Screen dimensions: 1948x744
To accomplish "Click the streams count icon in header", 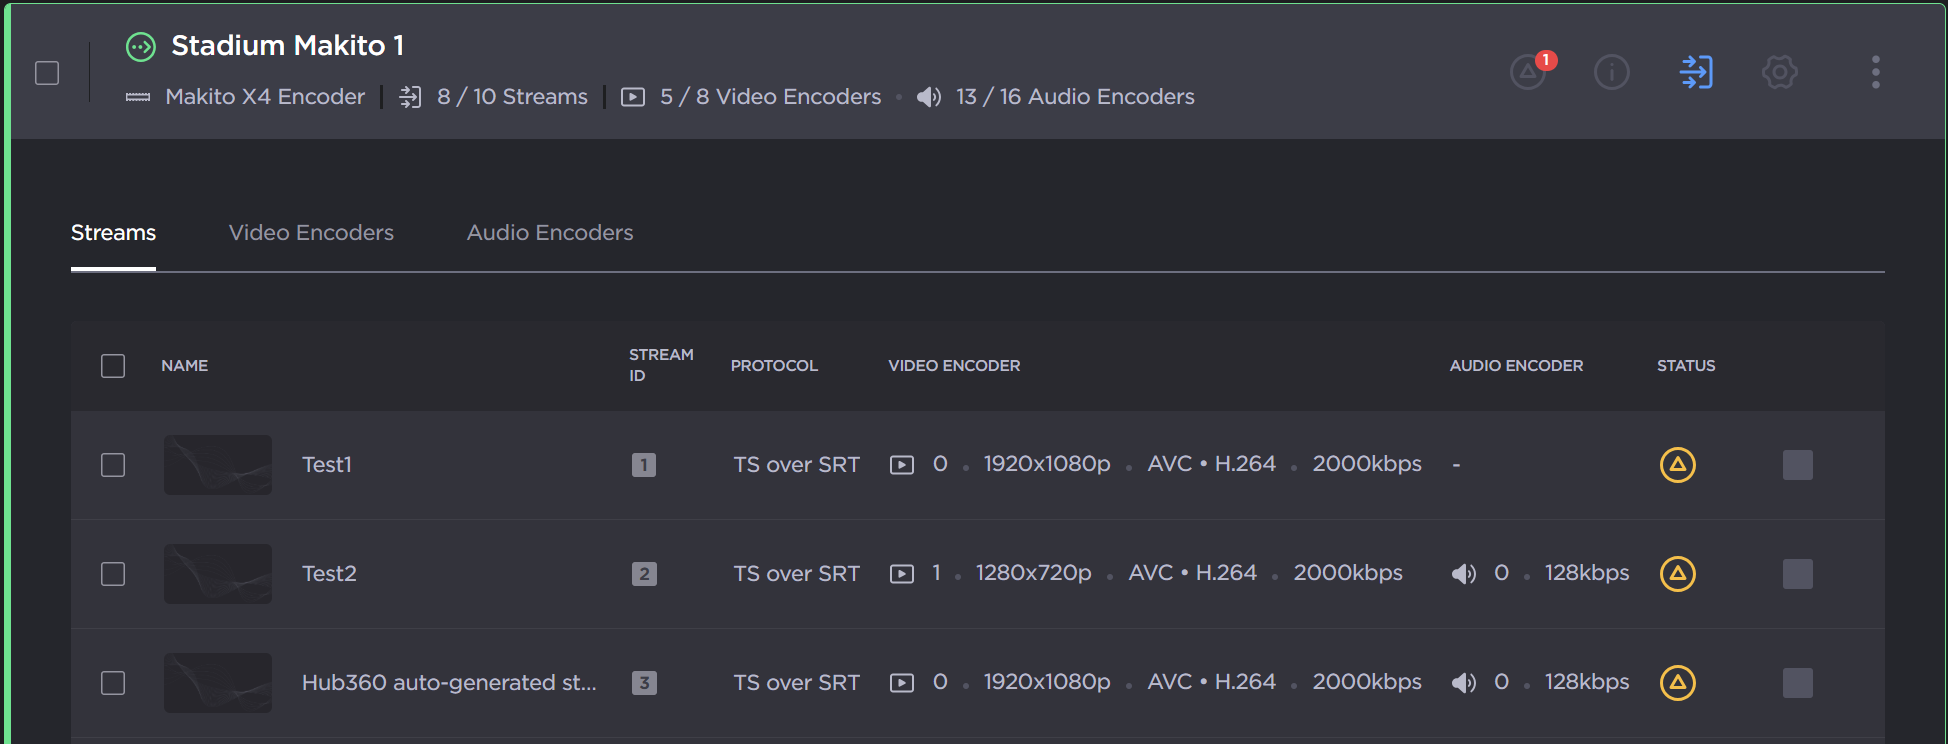I will 410,97.
